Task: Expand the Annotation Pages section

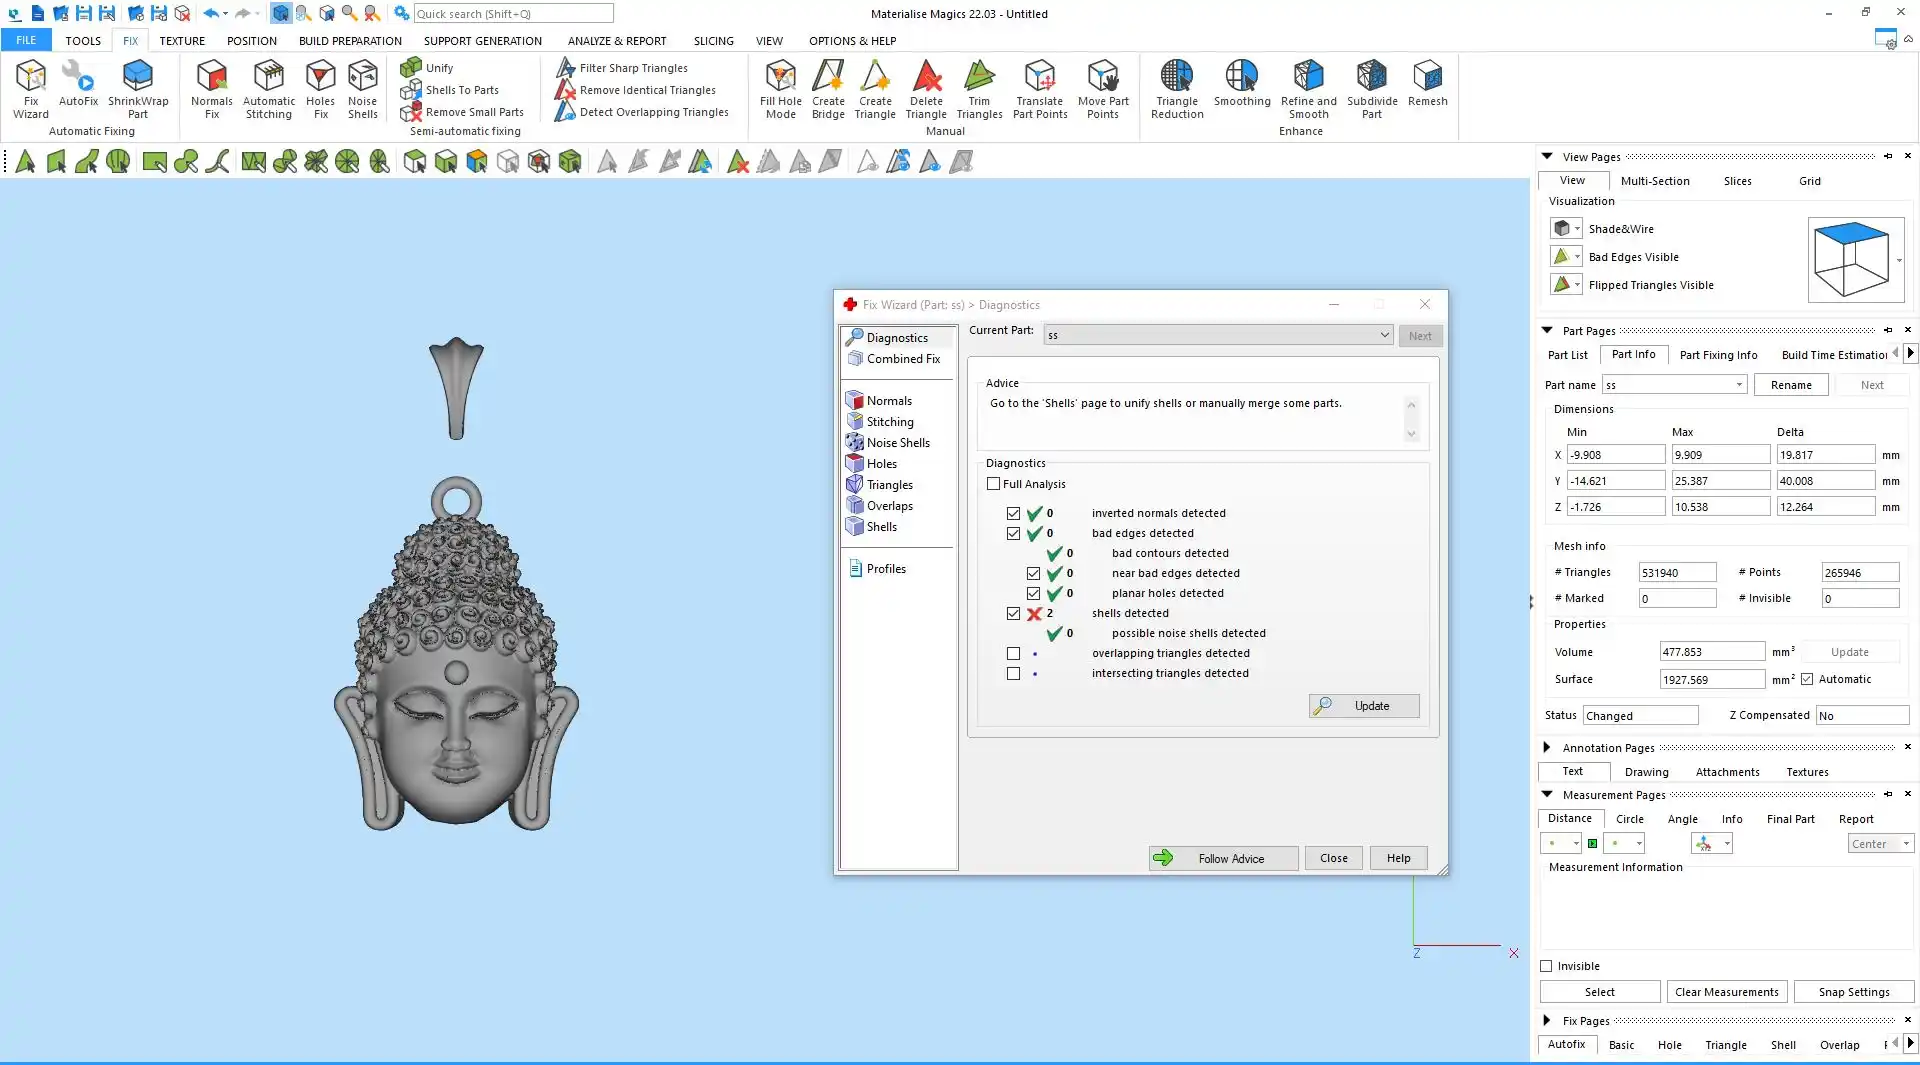Action: click(x=1547, y=748)
